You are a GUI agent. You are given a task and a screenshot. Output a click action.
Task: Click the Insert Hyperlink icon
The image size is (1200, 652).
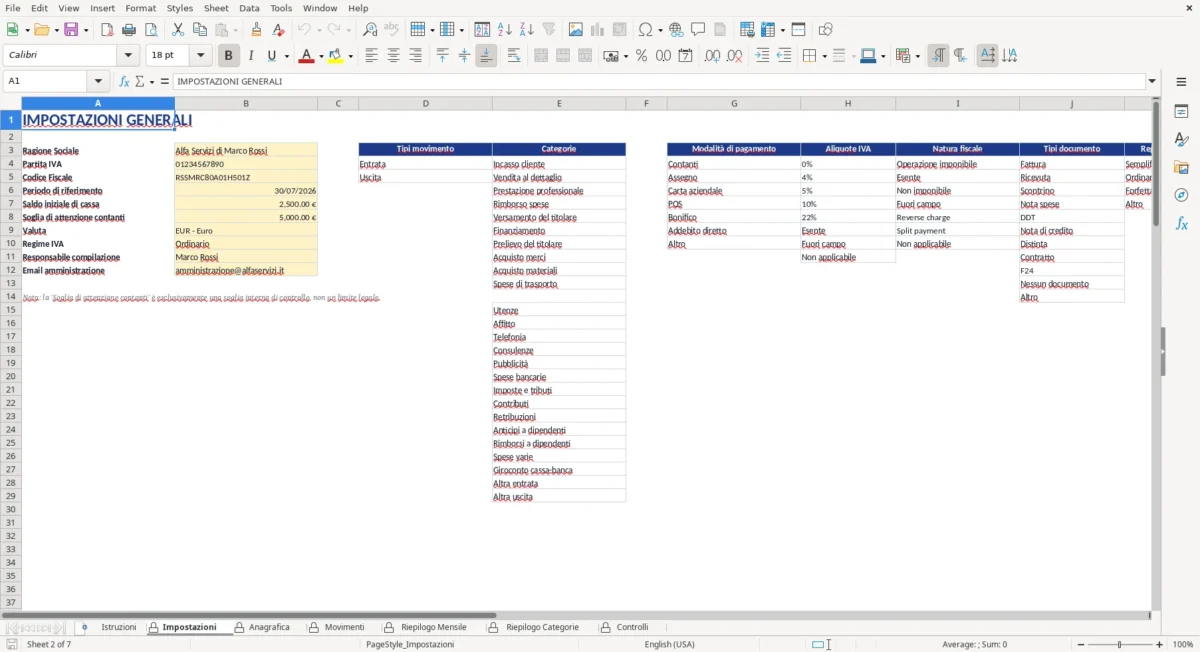coord(676,29)
